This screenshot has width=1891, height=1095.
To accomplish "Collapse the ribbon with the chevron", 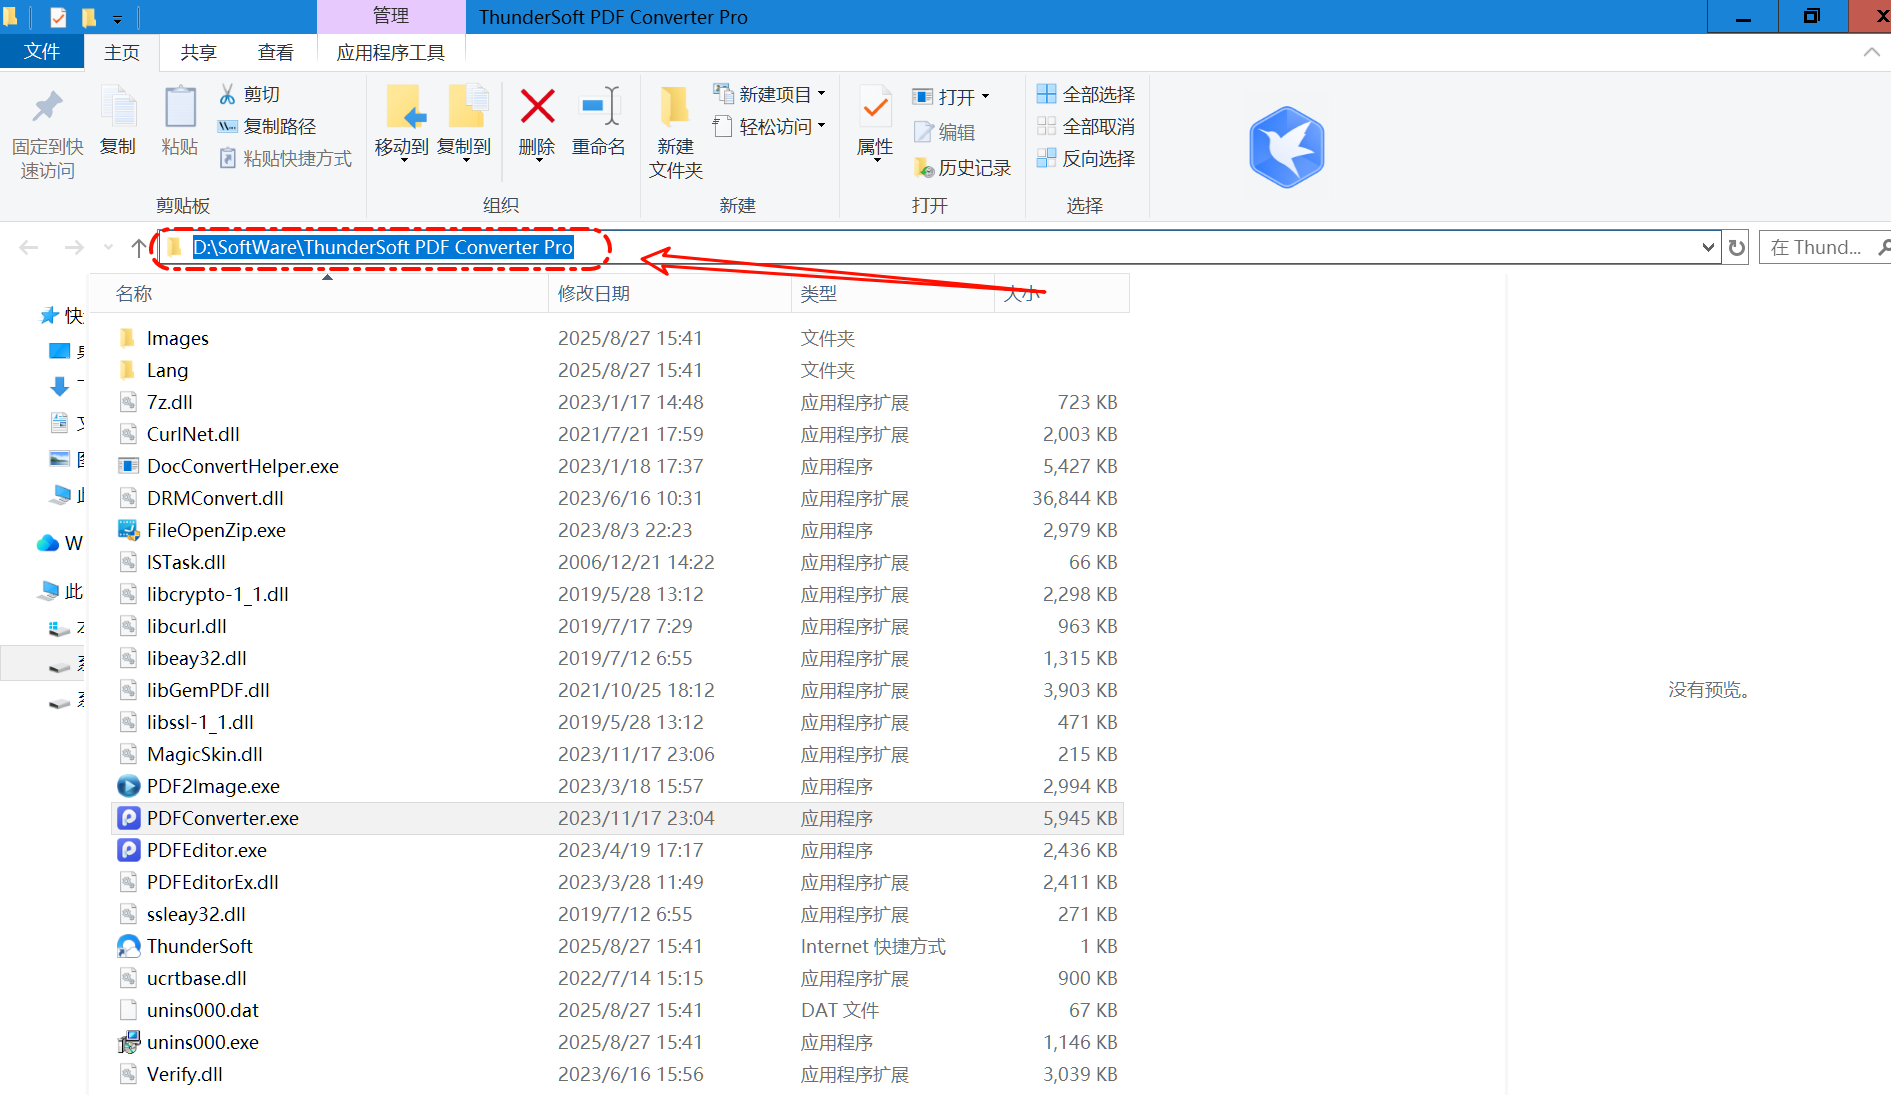I will (x=1871, y=52).
